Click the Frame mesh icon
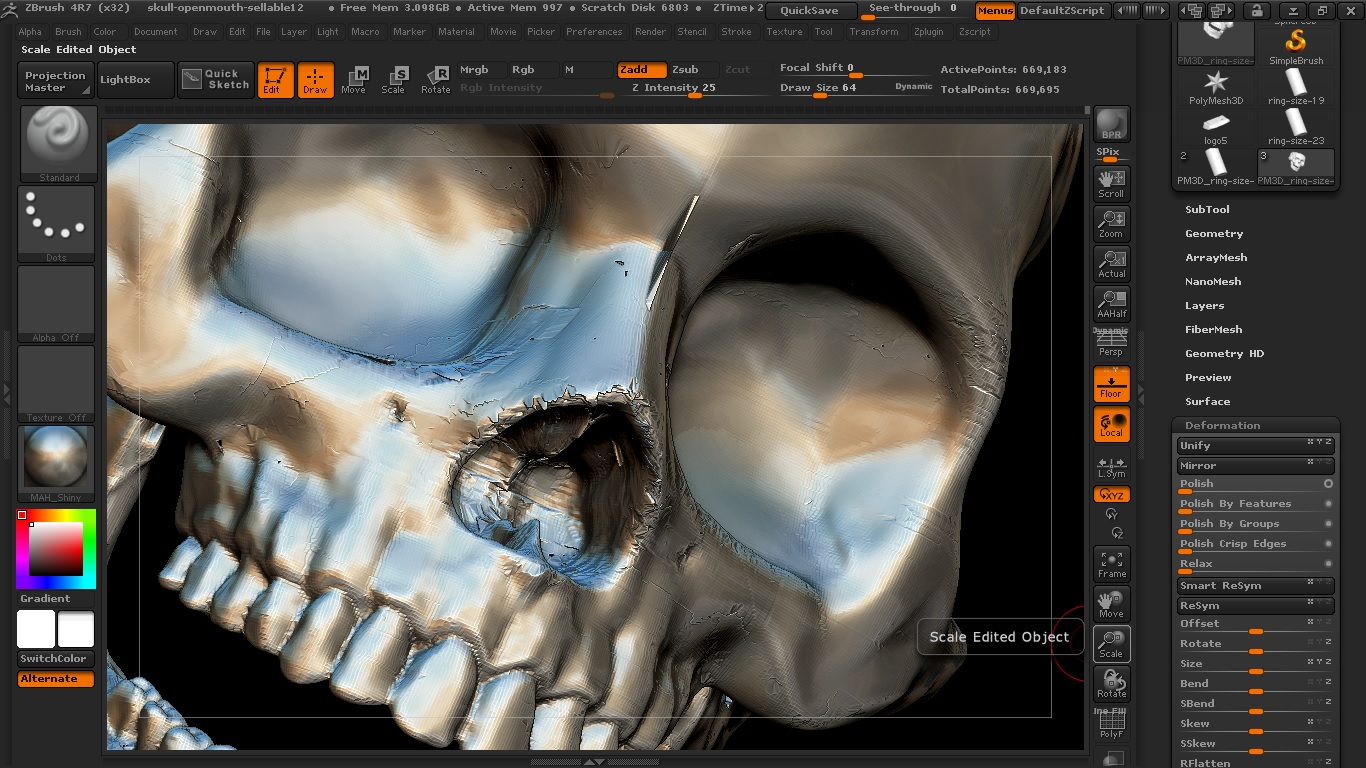The width and height of the screenshot is (1366, 768). (x=1111, y=563)
